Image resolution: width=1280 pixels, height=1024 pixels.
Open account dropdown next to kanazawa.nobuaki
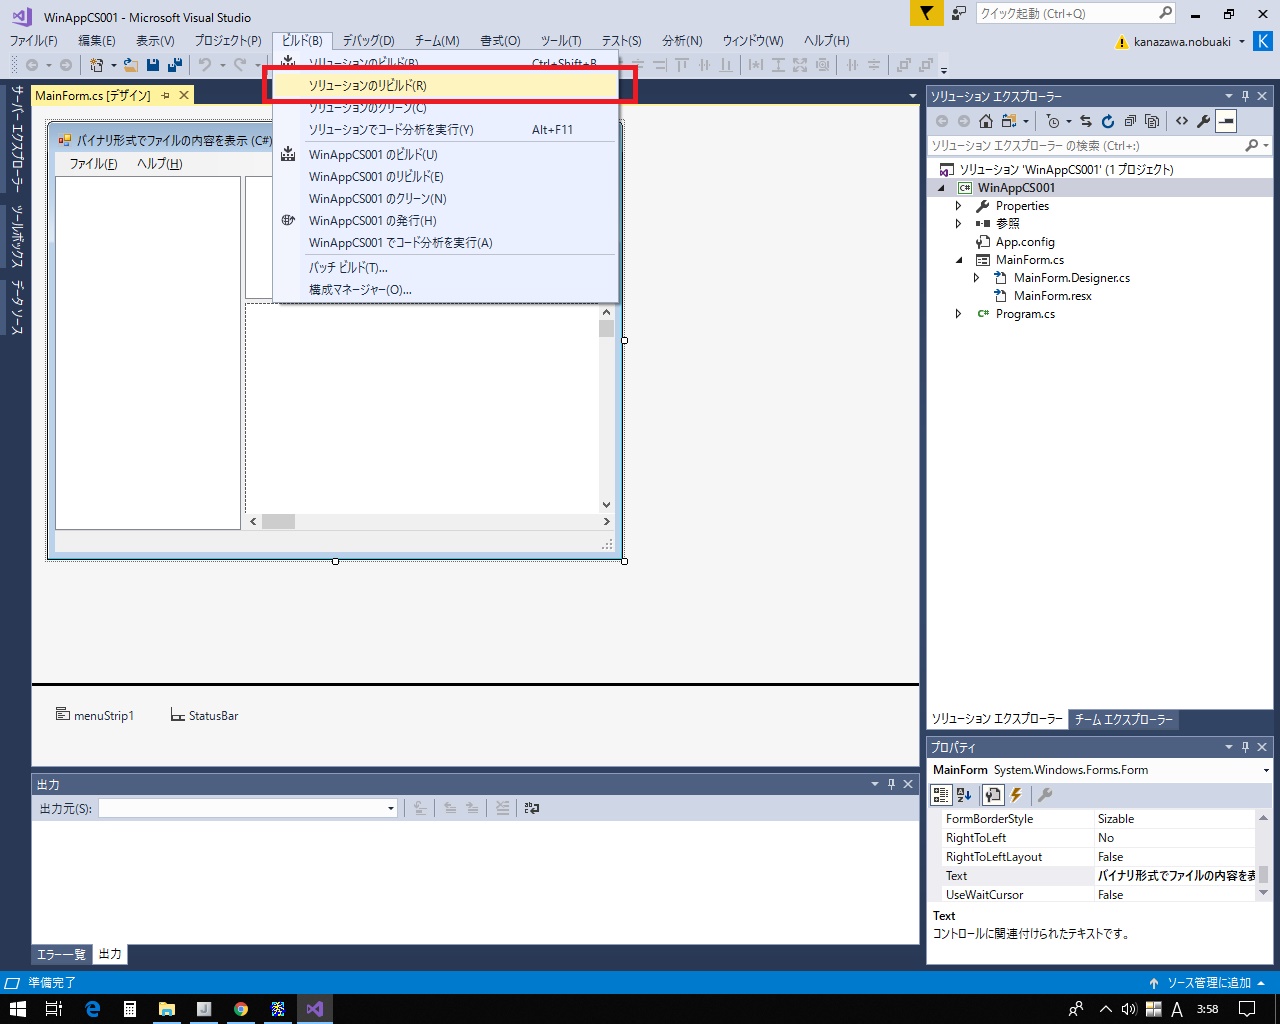point(1242,42)
